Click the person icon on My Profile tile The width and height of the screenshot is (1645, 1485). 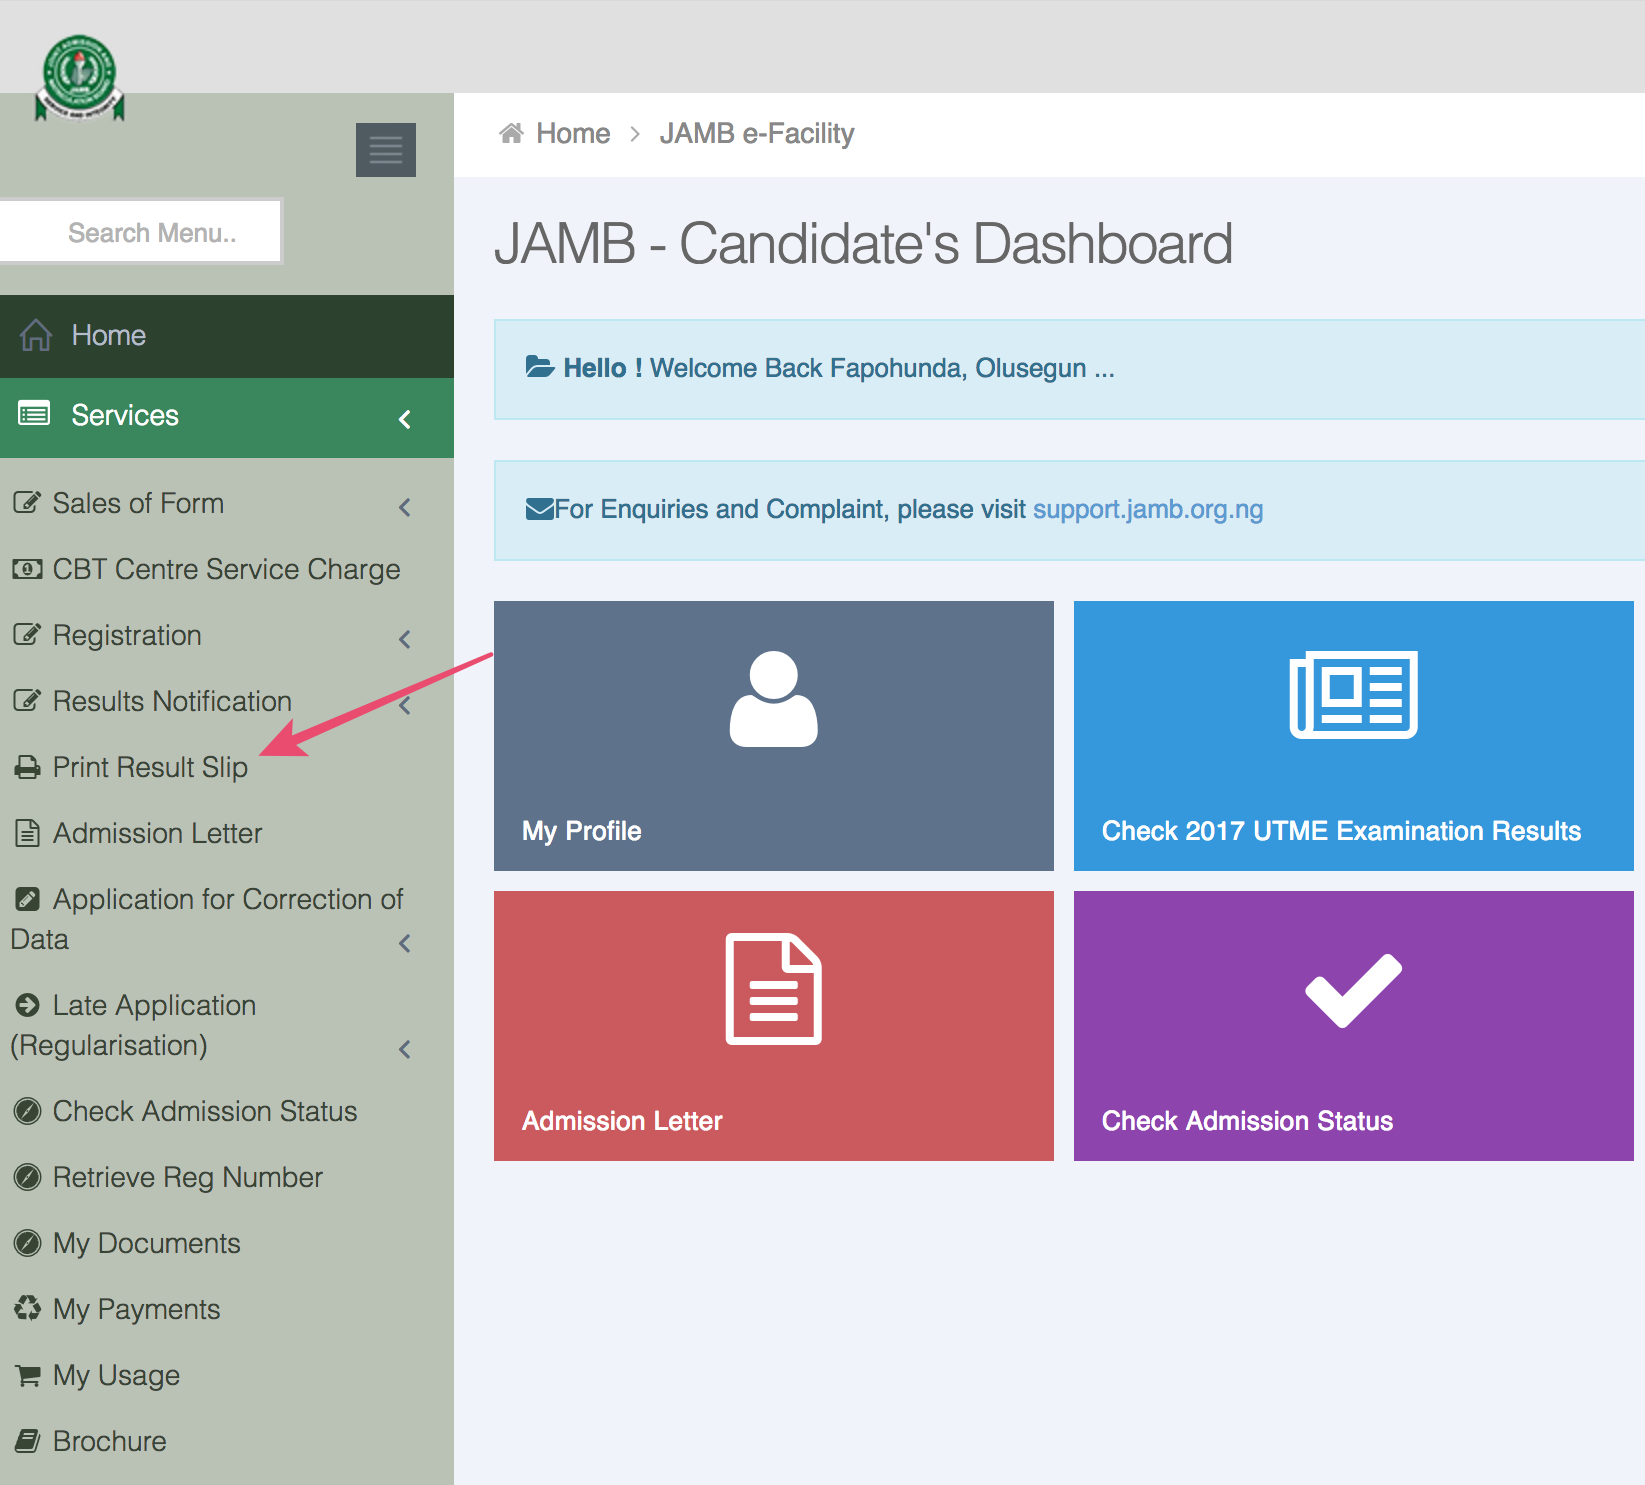pyautogui.click(x=773, y=700)
